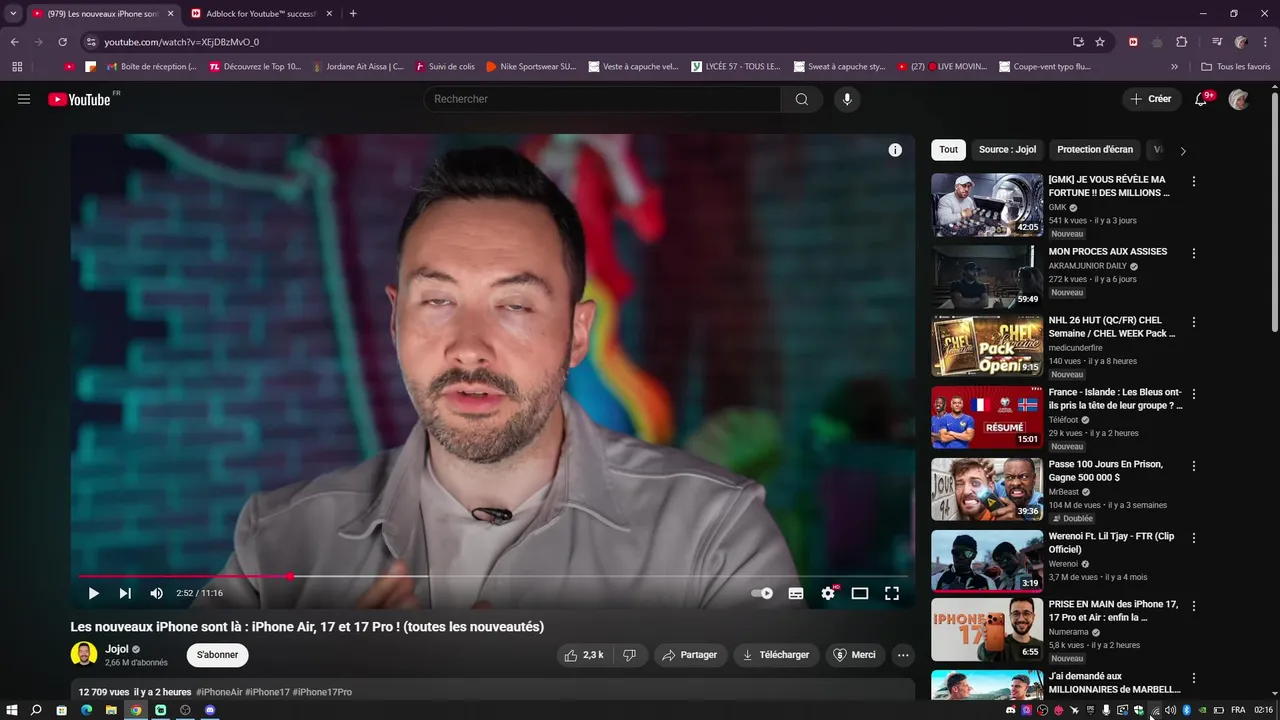Screen dimensions: 1280x720
Task: Open the Tous les favoris folder
Action: point(1235,67)
